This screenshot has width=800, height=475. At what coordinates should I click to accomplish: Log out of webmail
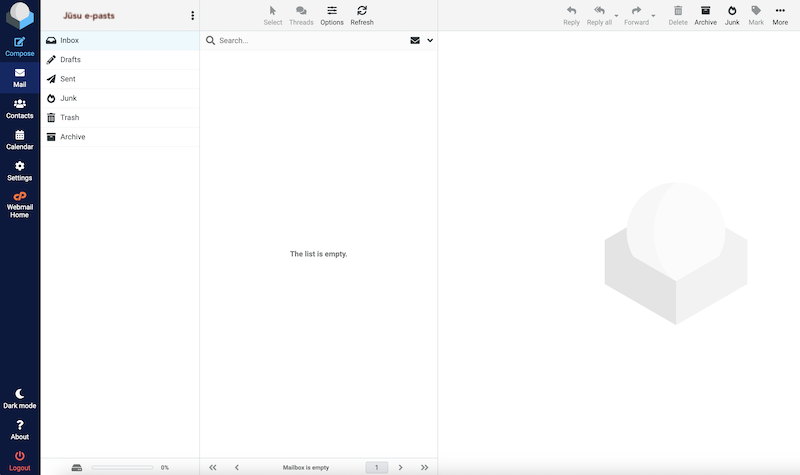coord(19,460)
